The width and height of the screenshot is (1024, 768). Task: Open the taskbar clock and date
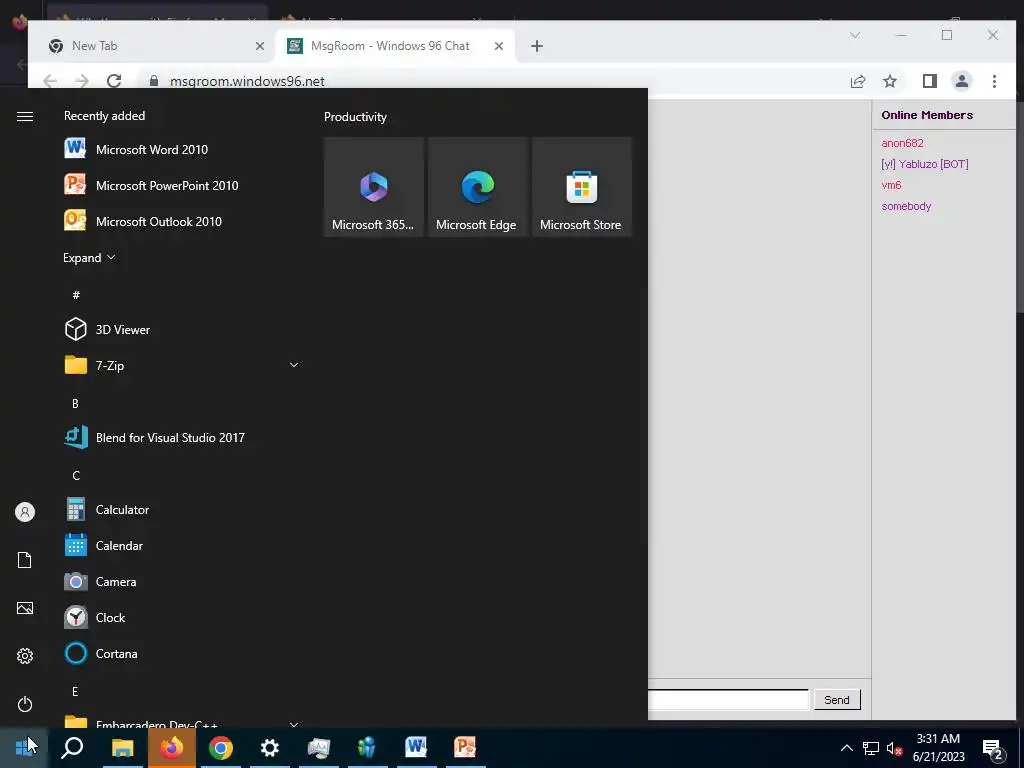(x=938, y=748)
